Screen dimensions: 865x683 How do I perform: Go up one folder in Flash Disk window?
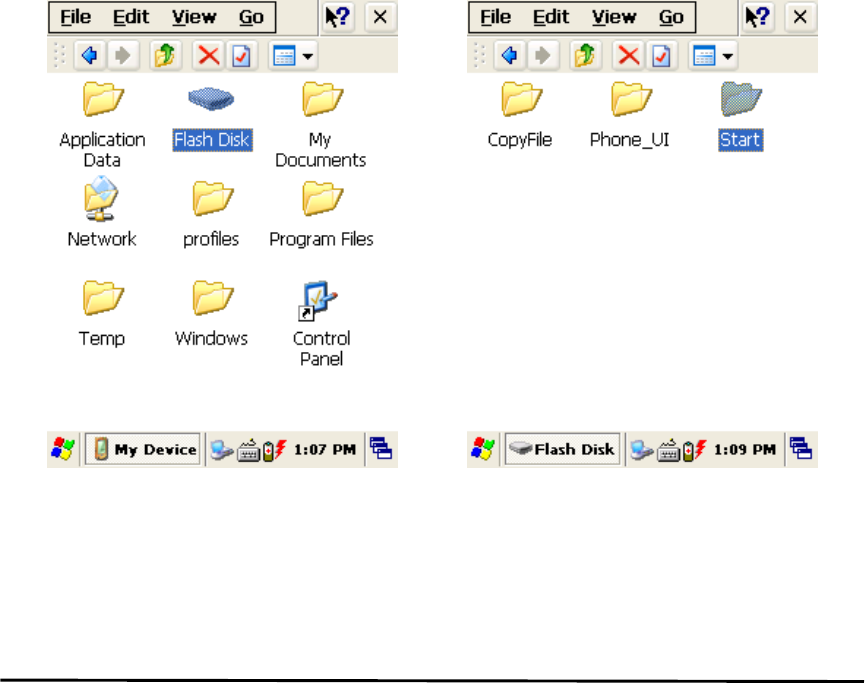(x=585, y=55)
